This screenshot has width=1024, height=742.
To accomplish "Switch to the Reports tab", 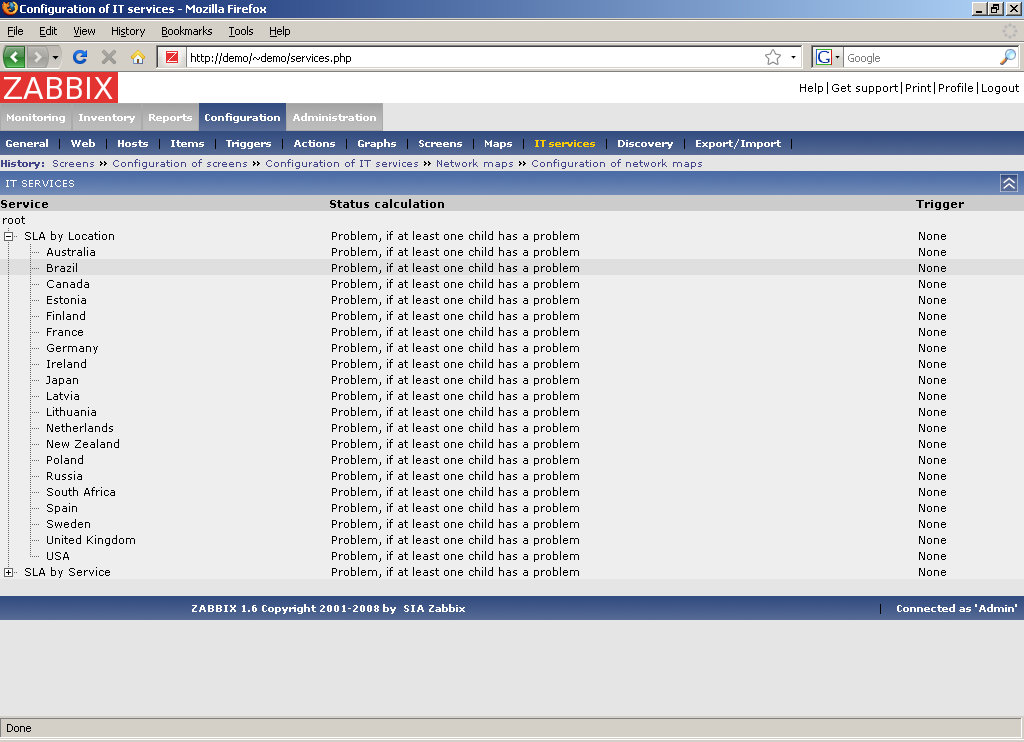I will point(170,118).
